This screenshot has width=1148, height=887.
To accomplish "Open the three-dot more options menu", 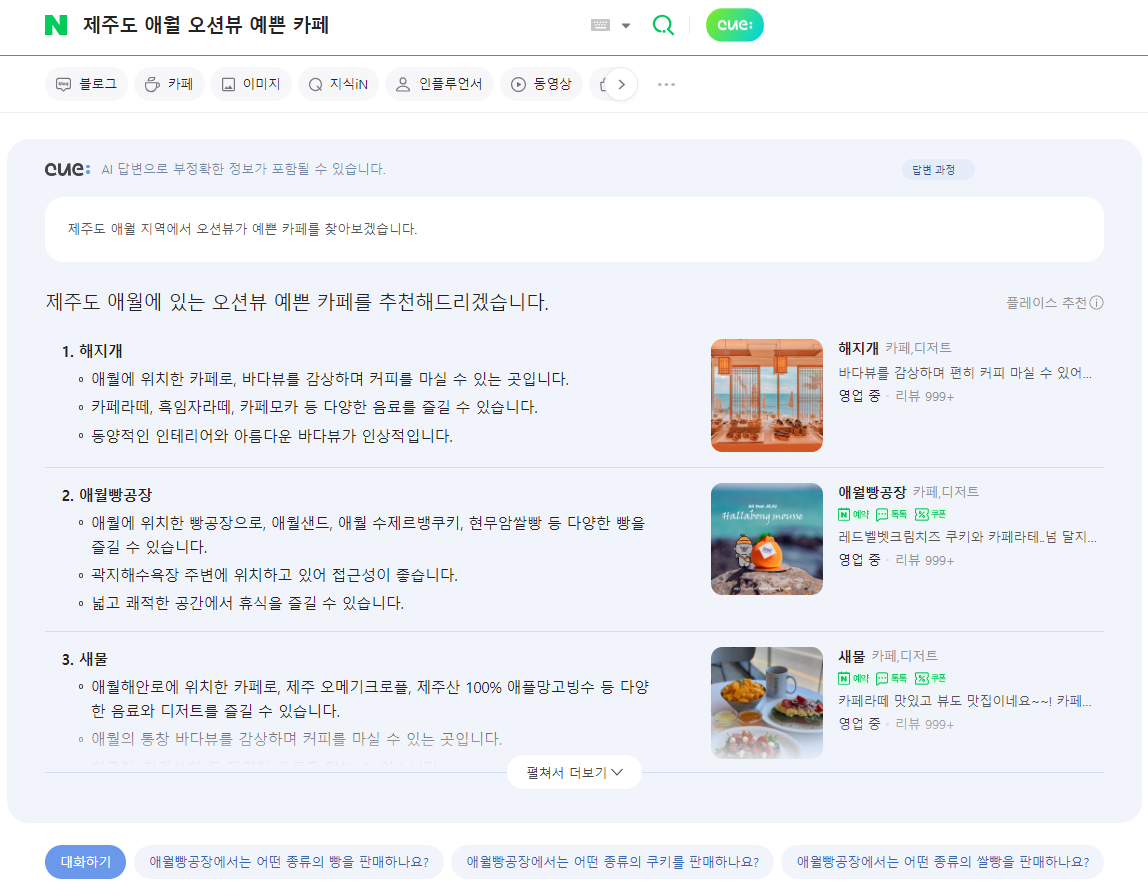I will pos(666,84).
